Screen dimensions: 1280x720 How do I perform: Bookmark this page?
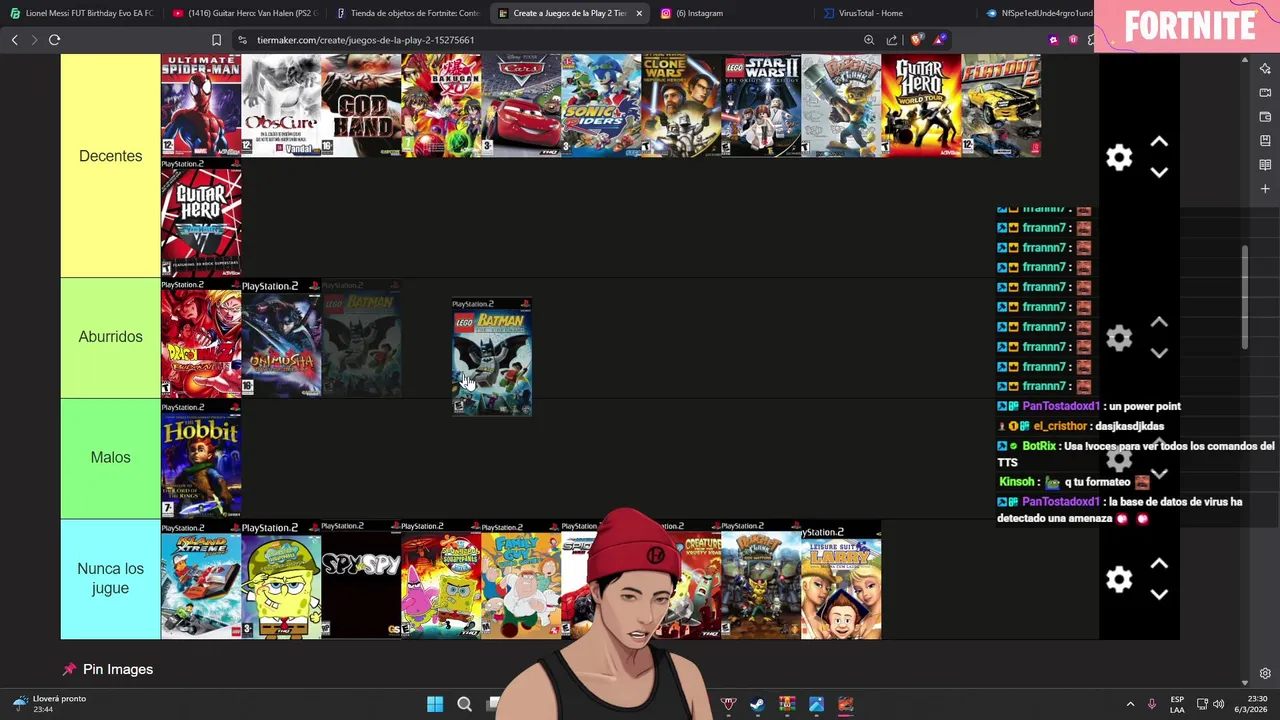[216, 40]
